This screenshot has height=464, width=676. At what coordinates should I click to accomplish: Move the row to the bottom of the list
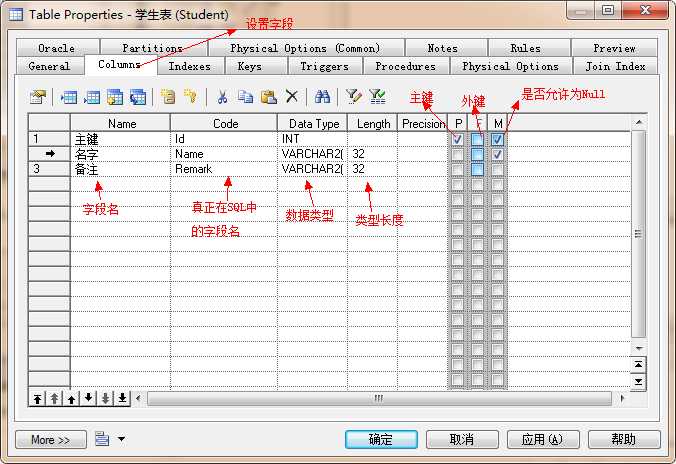(122, 398)
